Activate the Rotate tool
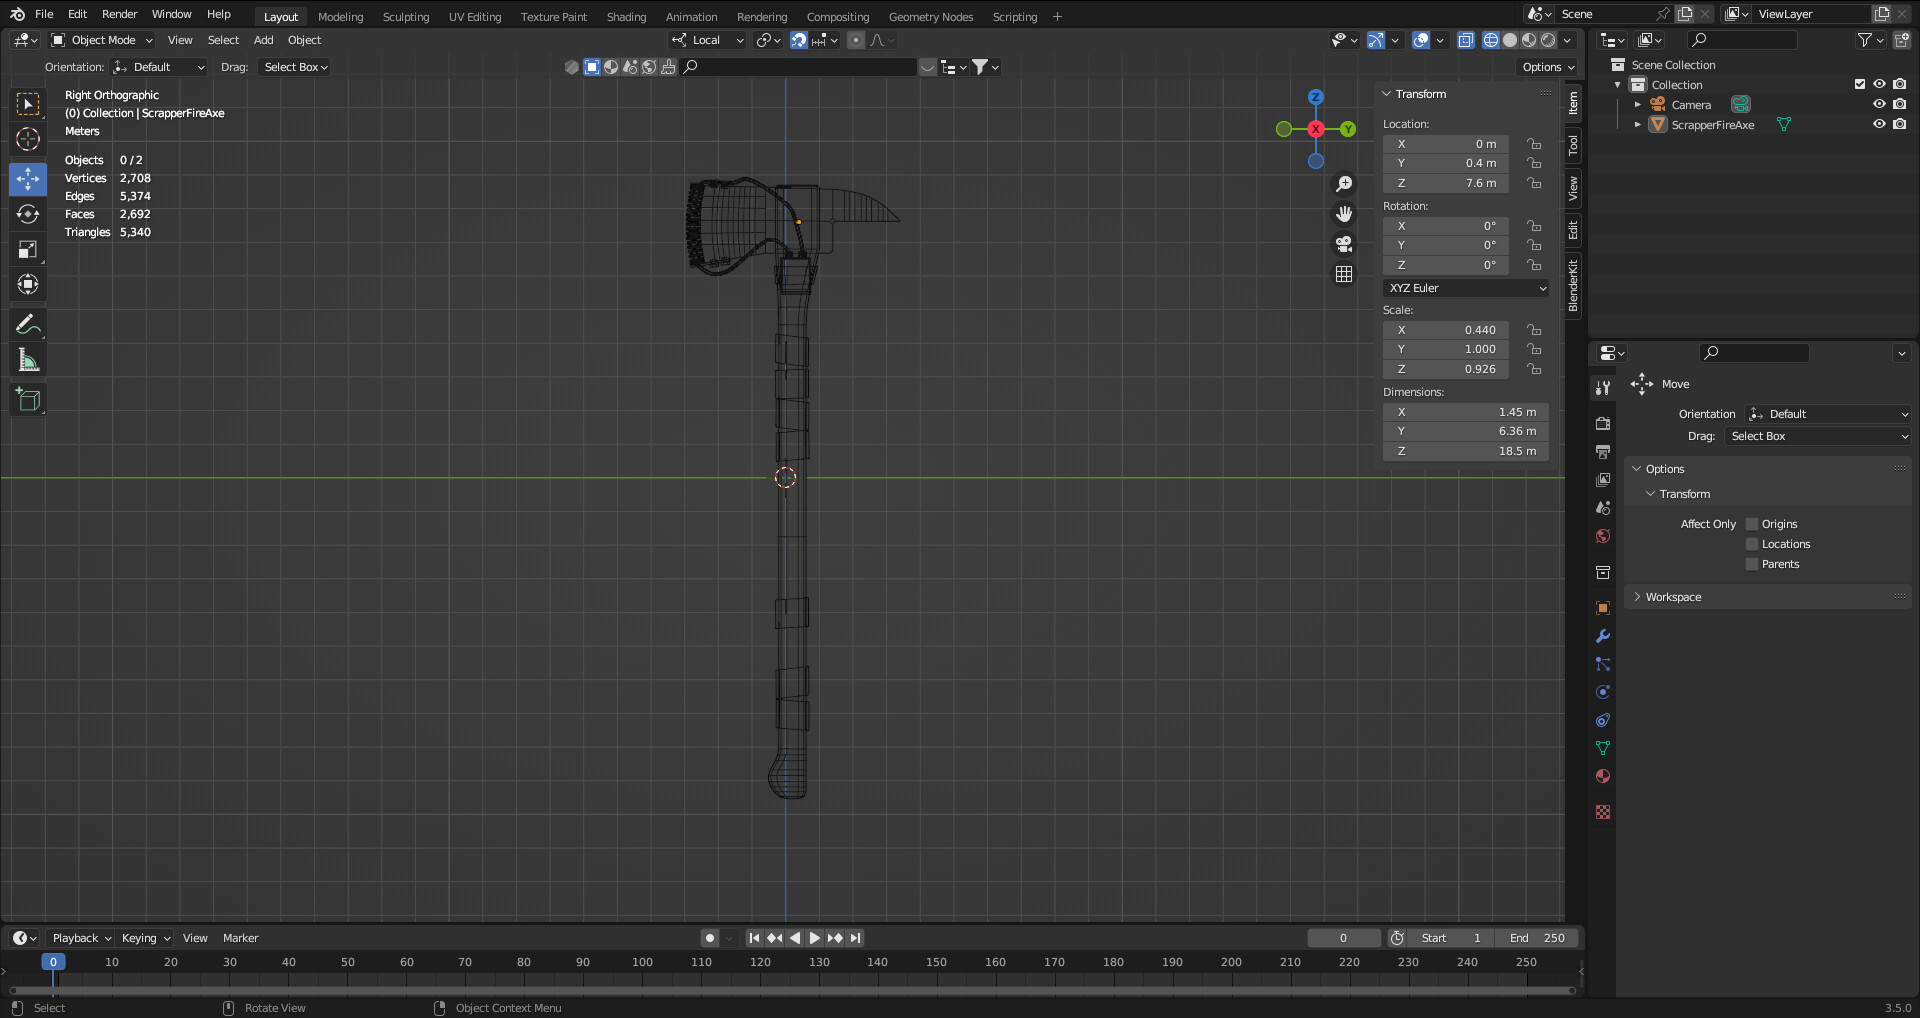This screenshot has height=1018, width=1920. click(28, 214)
